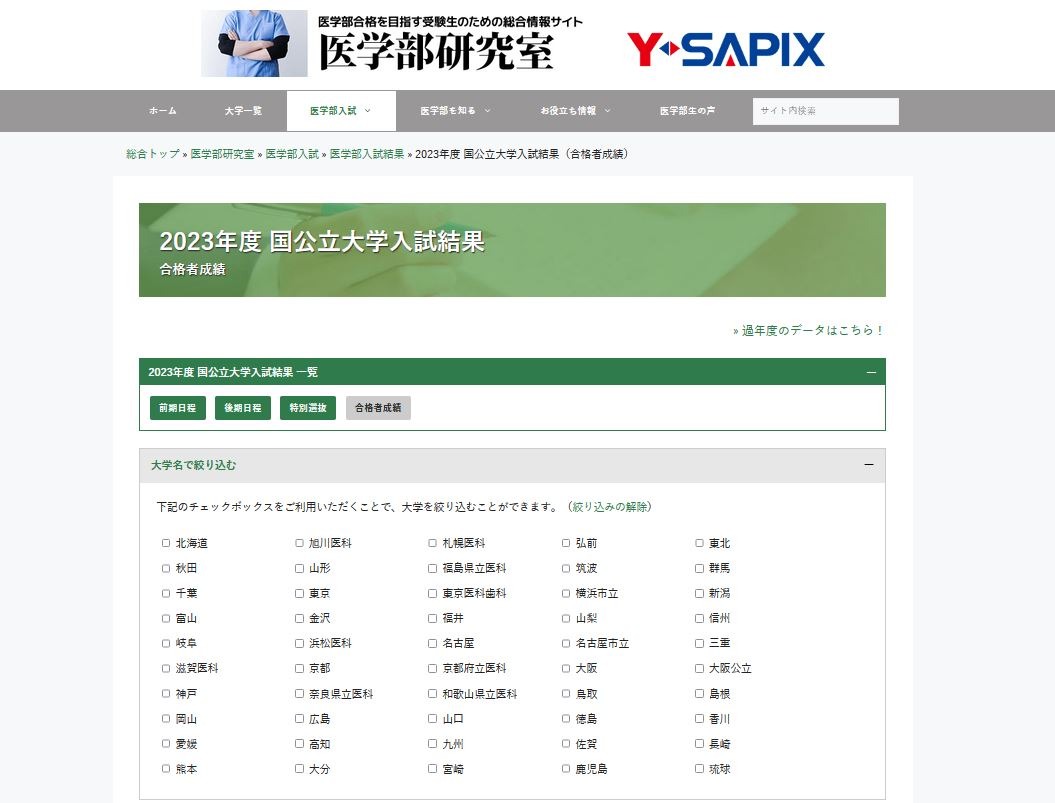This screenshot has width=1055, height=803.
Task: Click the サイト内検索 search field
Action: [826, 111]
